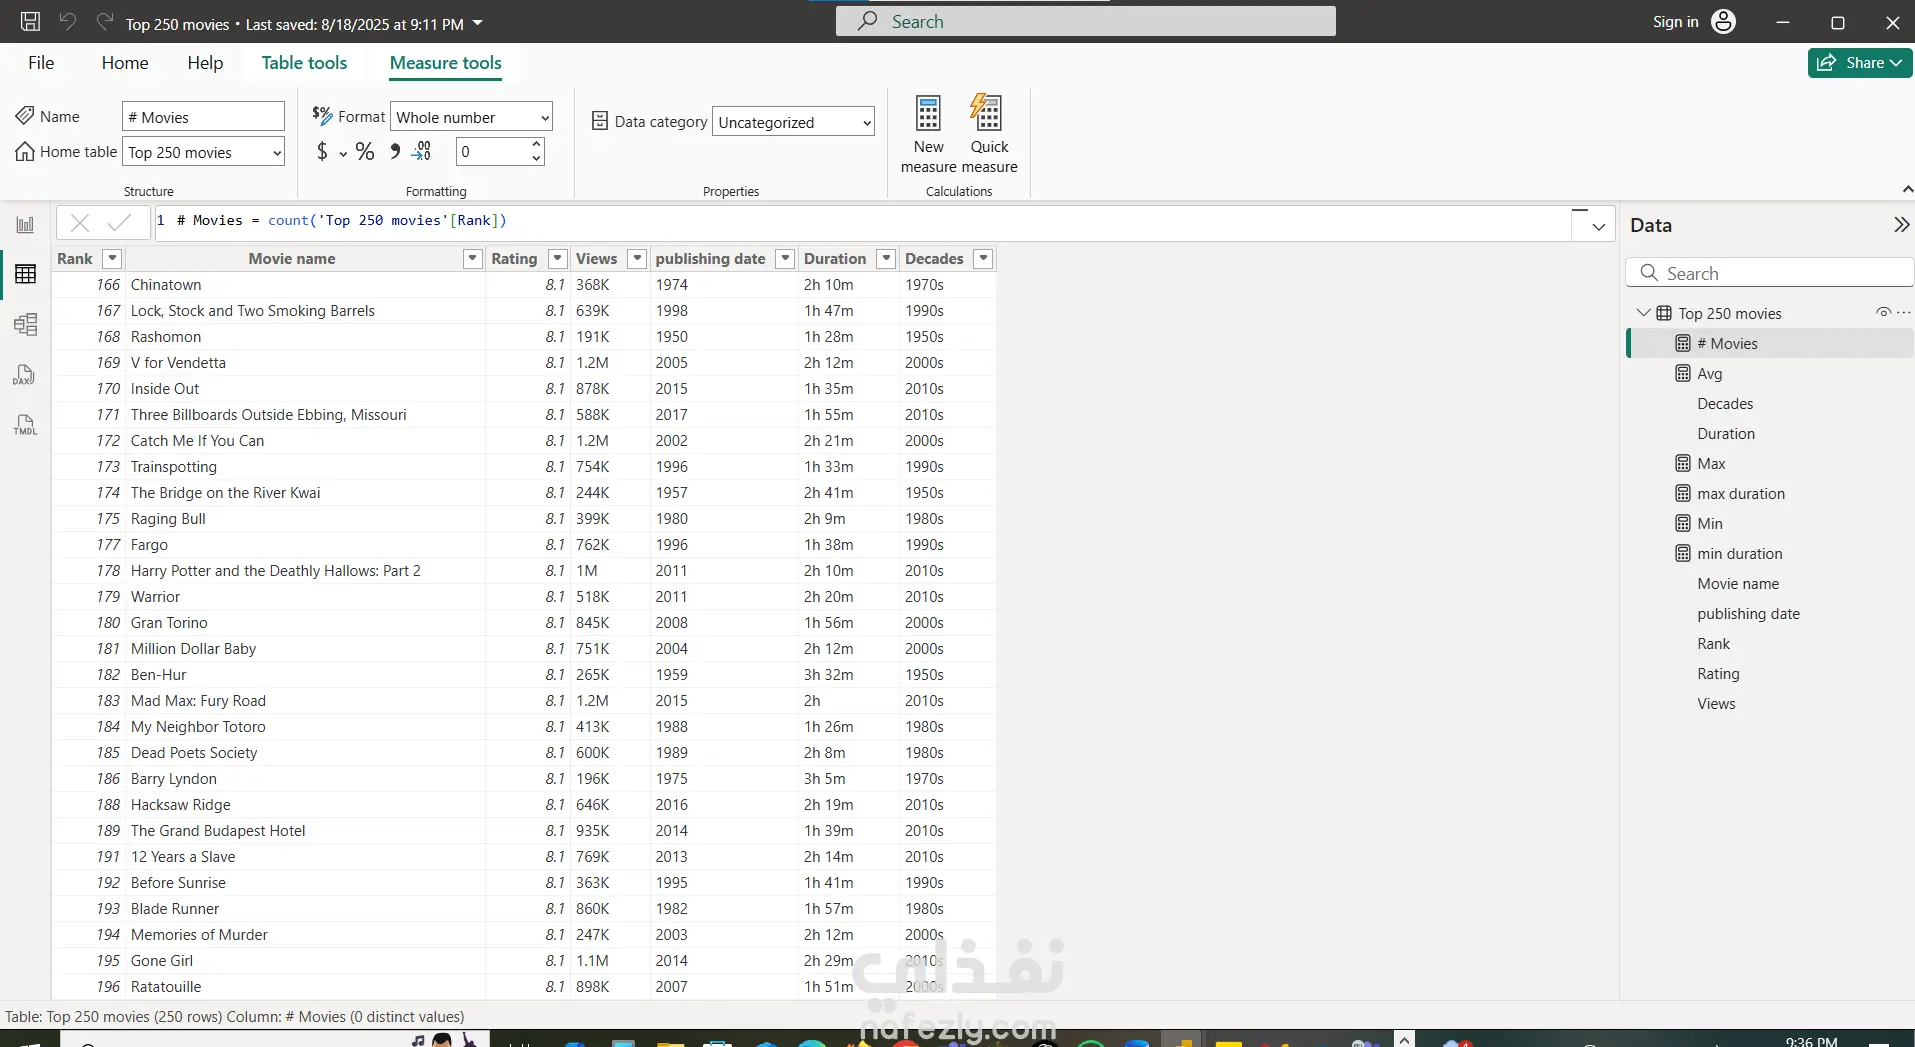Click the Redo arrow icon
Image resolution: width=1915 pixels, height=1047 pixels.
click(104, 22)
